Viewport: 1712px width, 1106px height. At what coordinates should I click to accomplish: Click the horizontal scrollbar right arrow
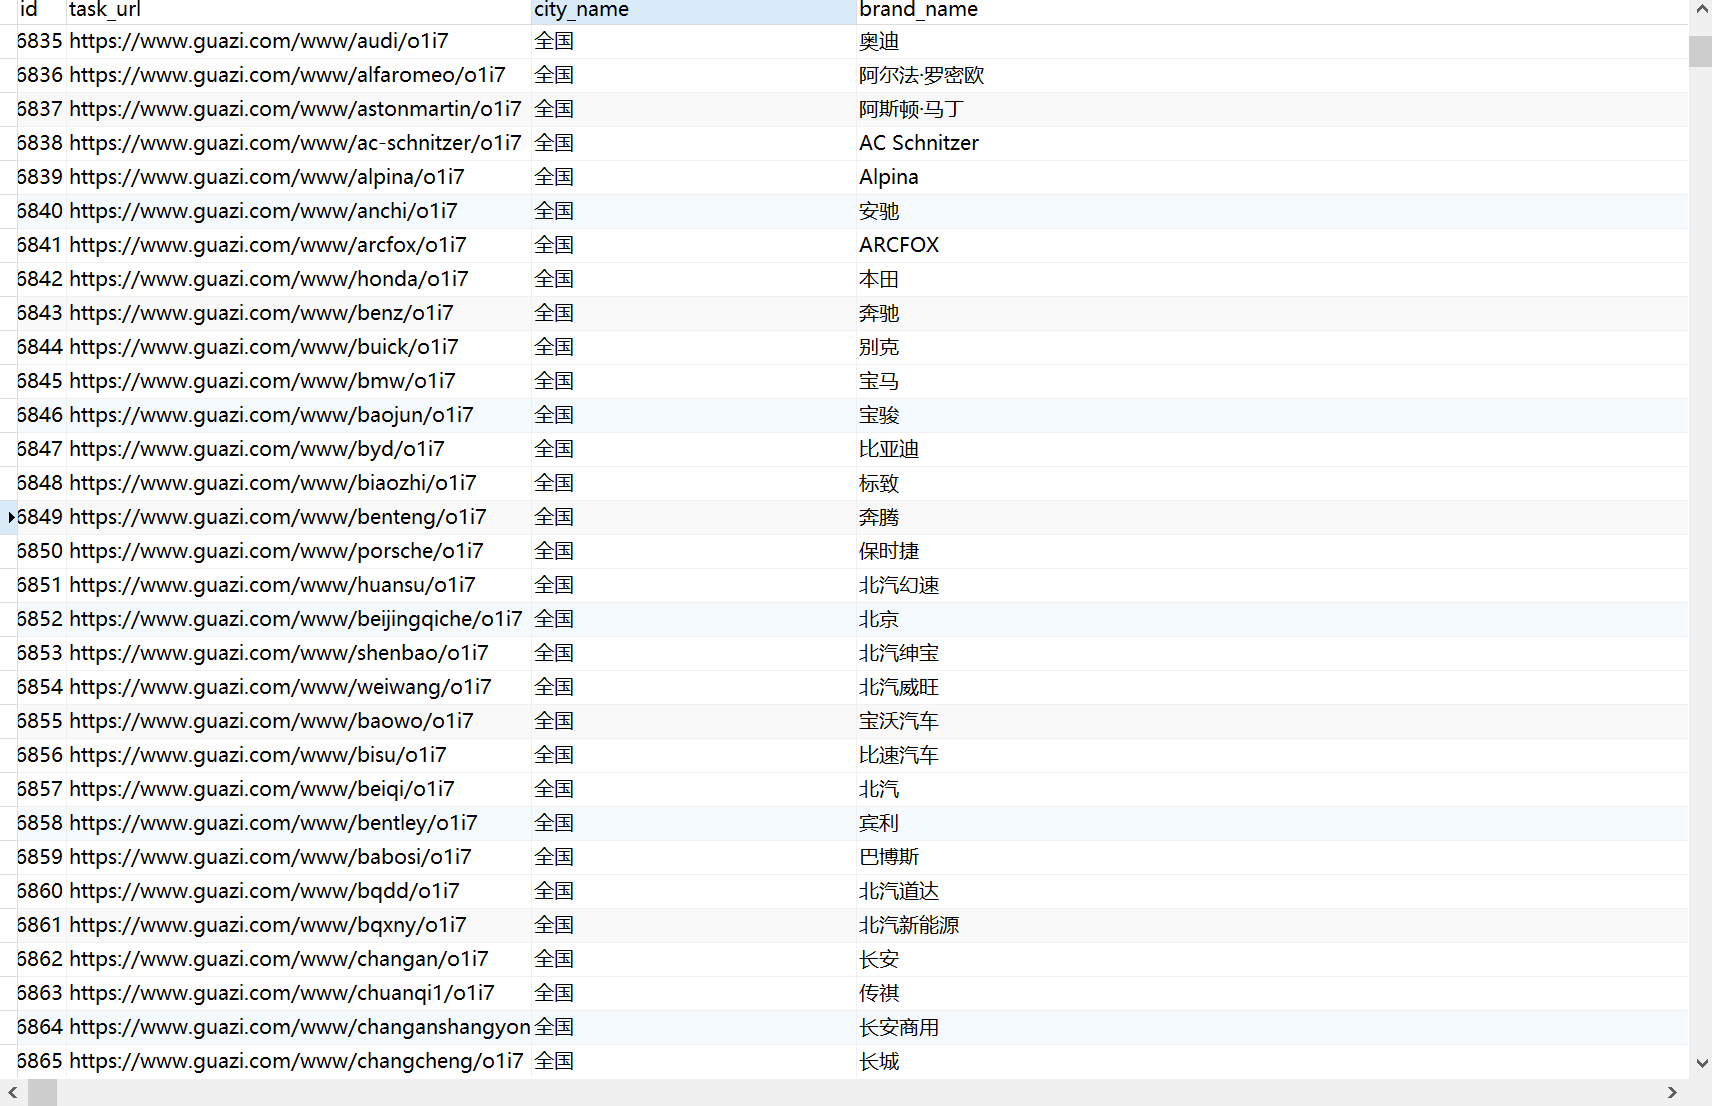1671,1093
